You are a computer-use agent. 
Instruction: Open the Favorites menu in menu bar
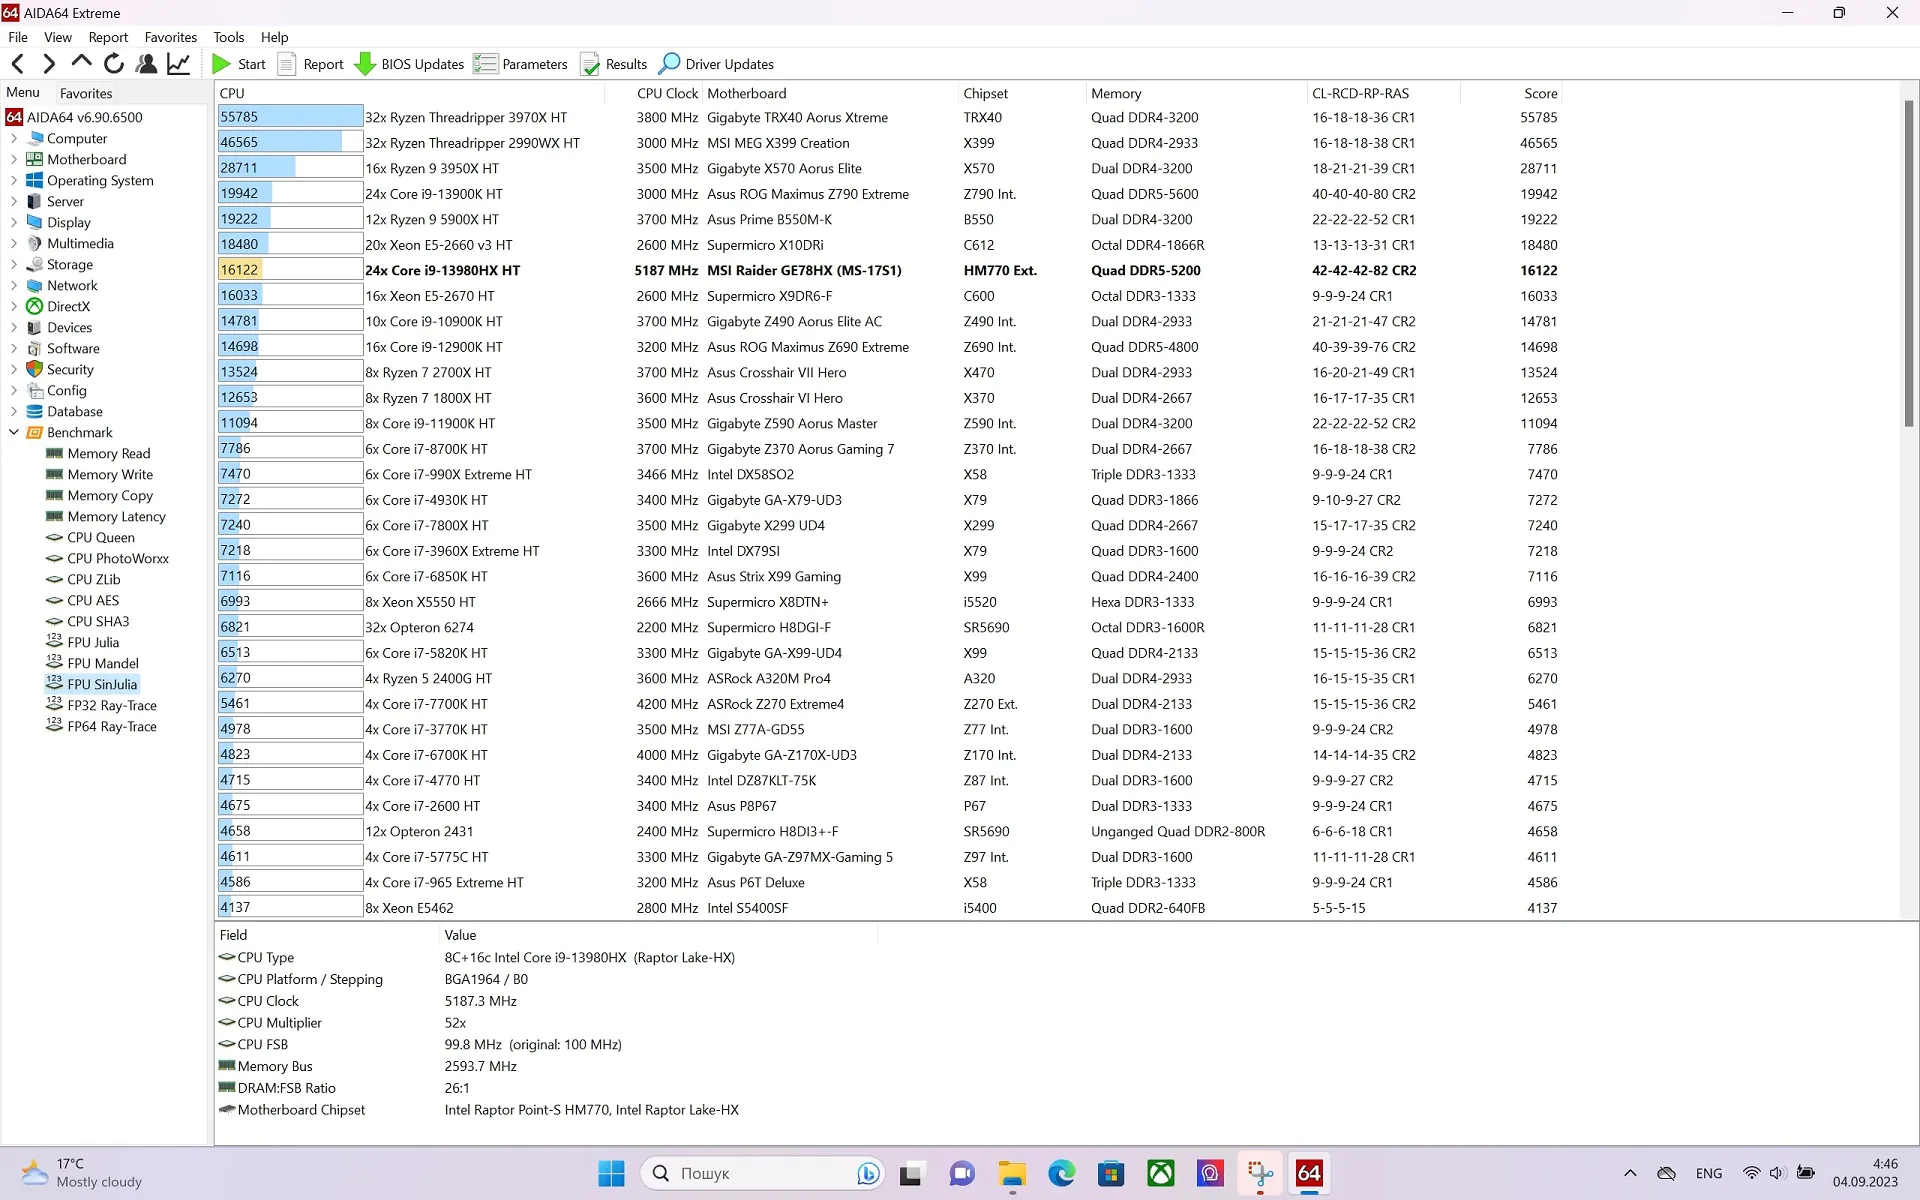(x=171, y=37)
